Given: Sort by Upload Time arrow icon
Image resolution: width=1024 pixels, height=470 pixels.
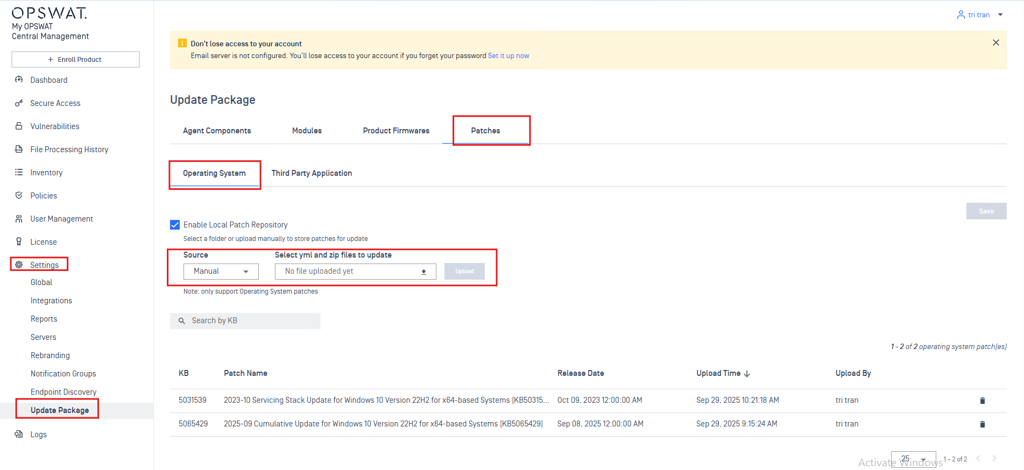Looking at the screenshot, I should (747, 373).
